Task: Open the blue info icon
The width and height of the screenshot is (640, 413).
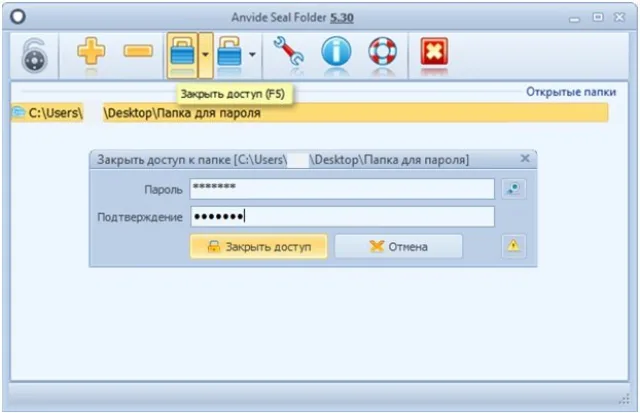Action: pyautogui.click(x=336, y=51)
